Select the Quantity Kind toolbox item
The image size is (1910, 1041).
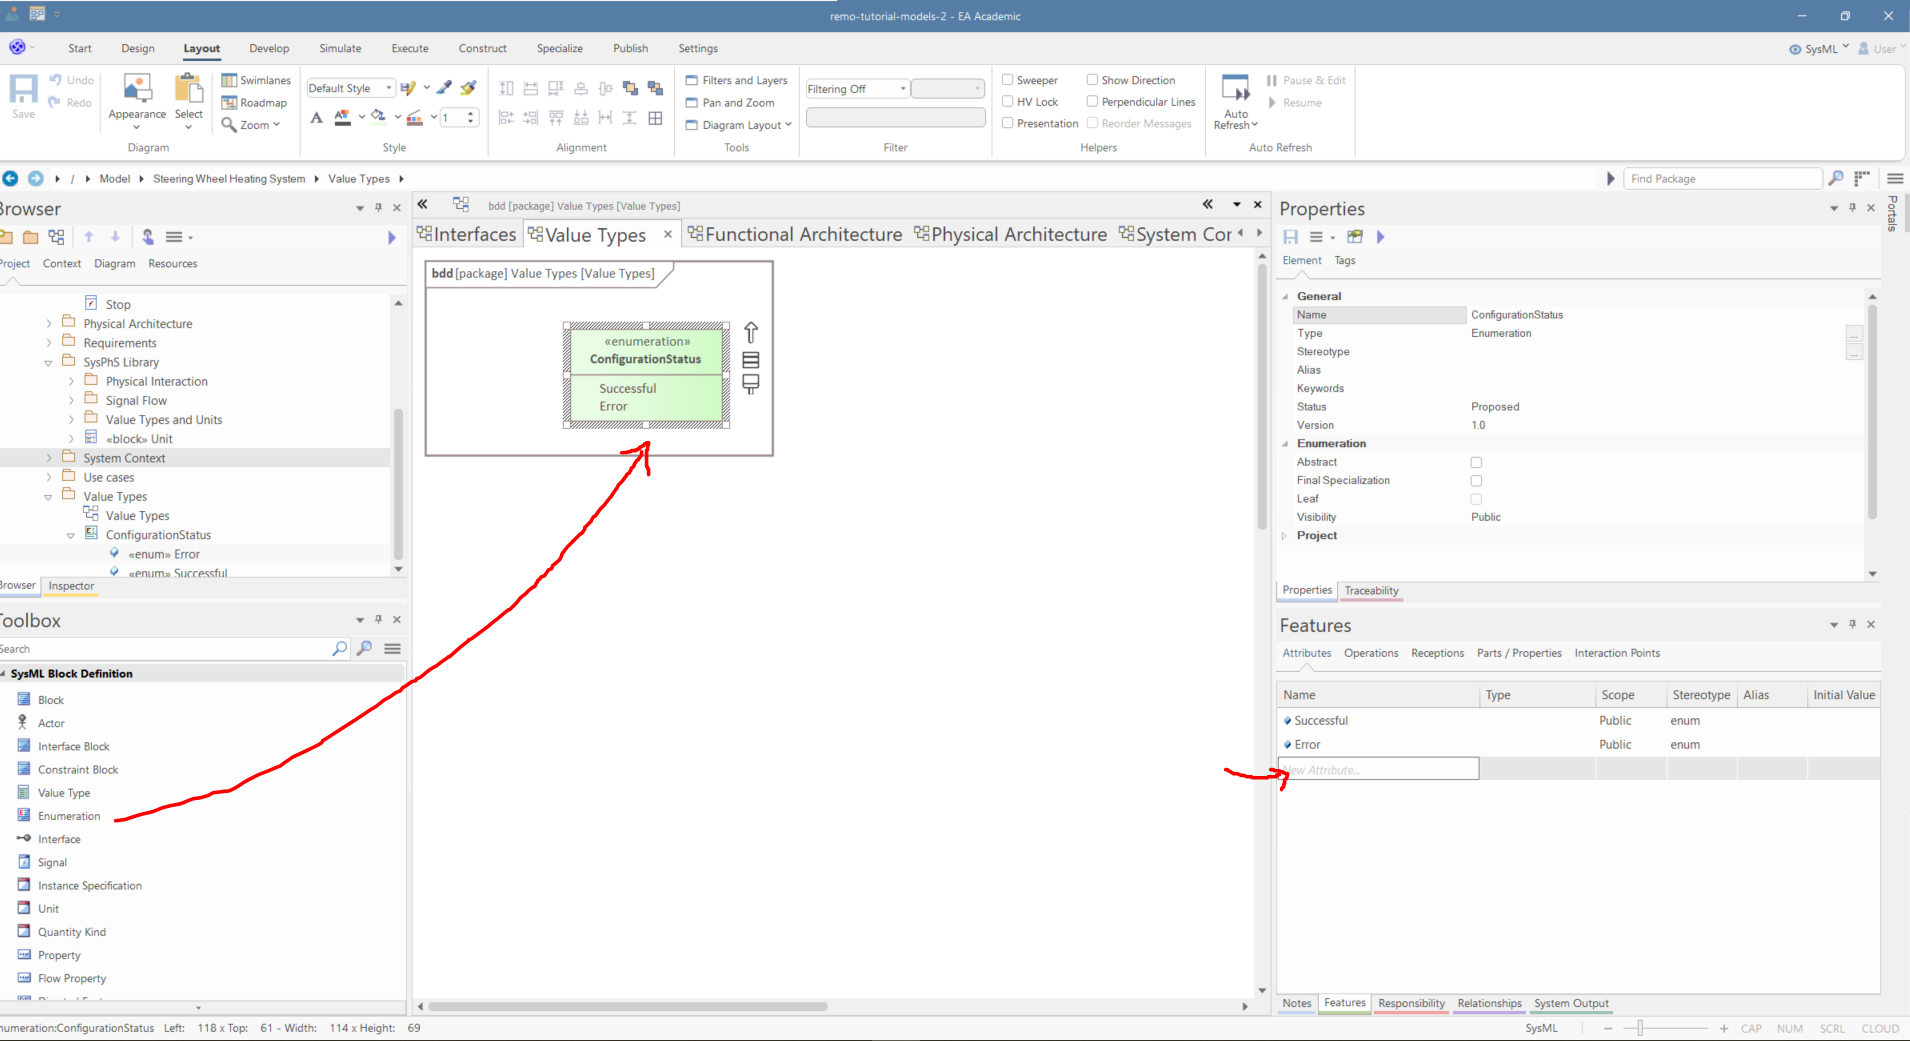click(x=71, y=932)
